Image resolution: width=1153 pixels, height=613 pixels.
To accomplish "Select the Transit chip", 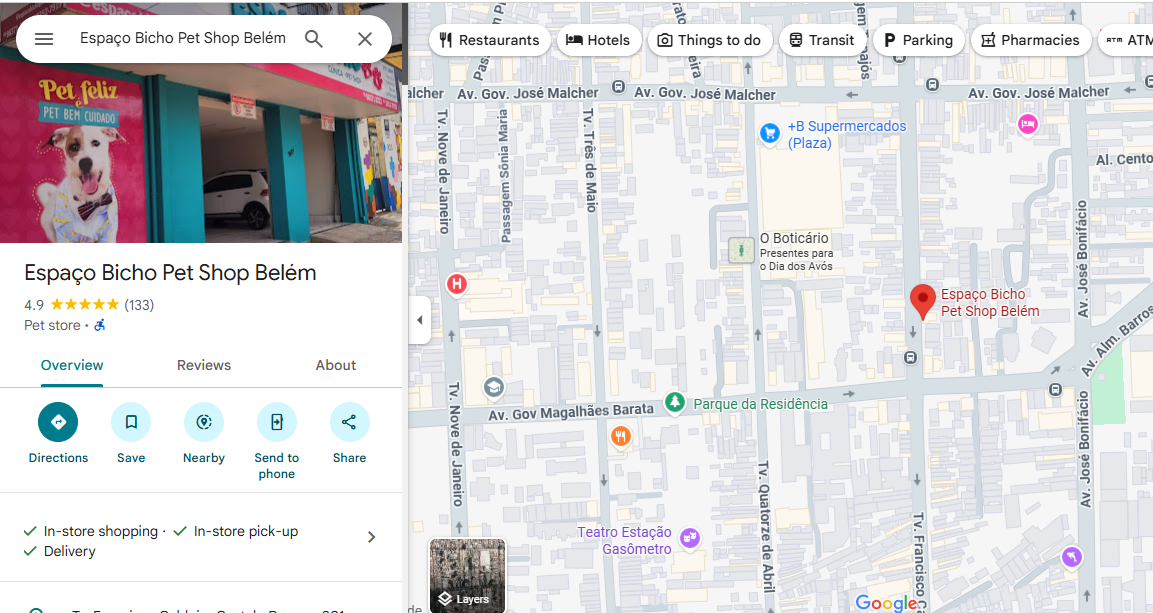I will coord(822,40).
